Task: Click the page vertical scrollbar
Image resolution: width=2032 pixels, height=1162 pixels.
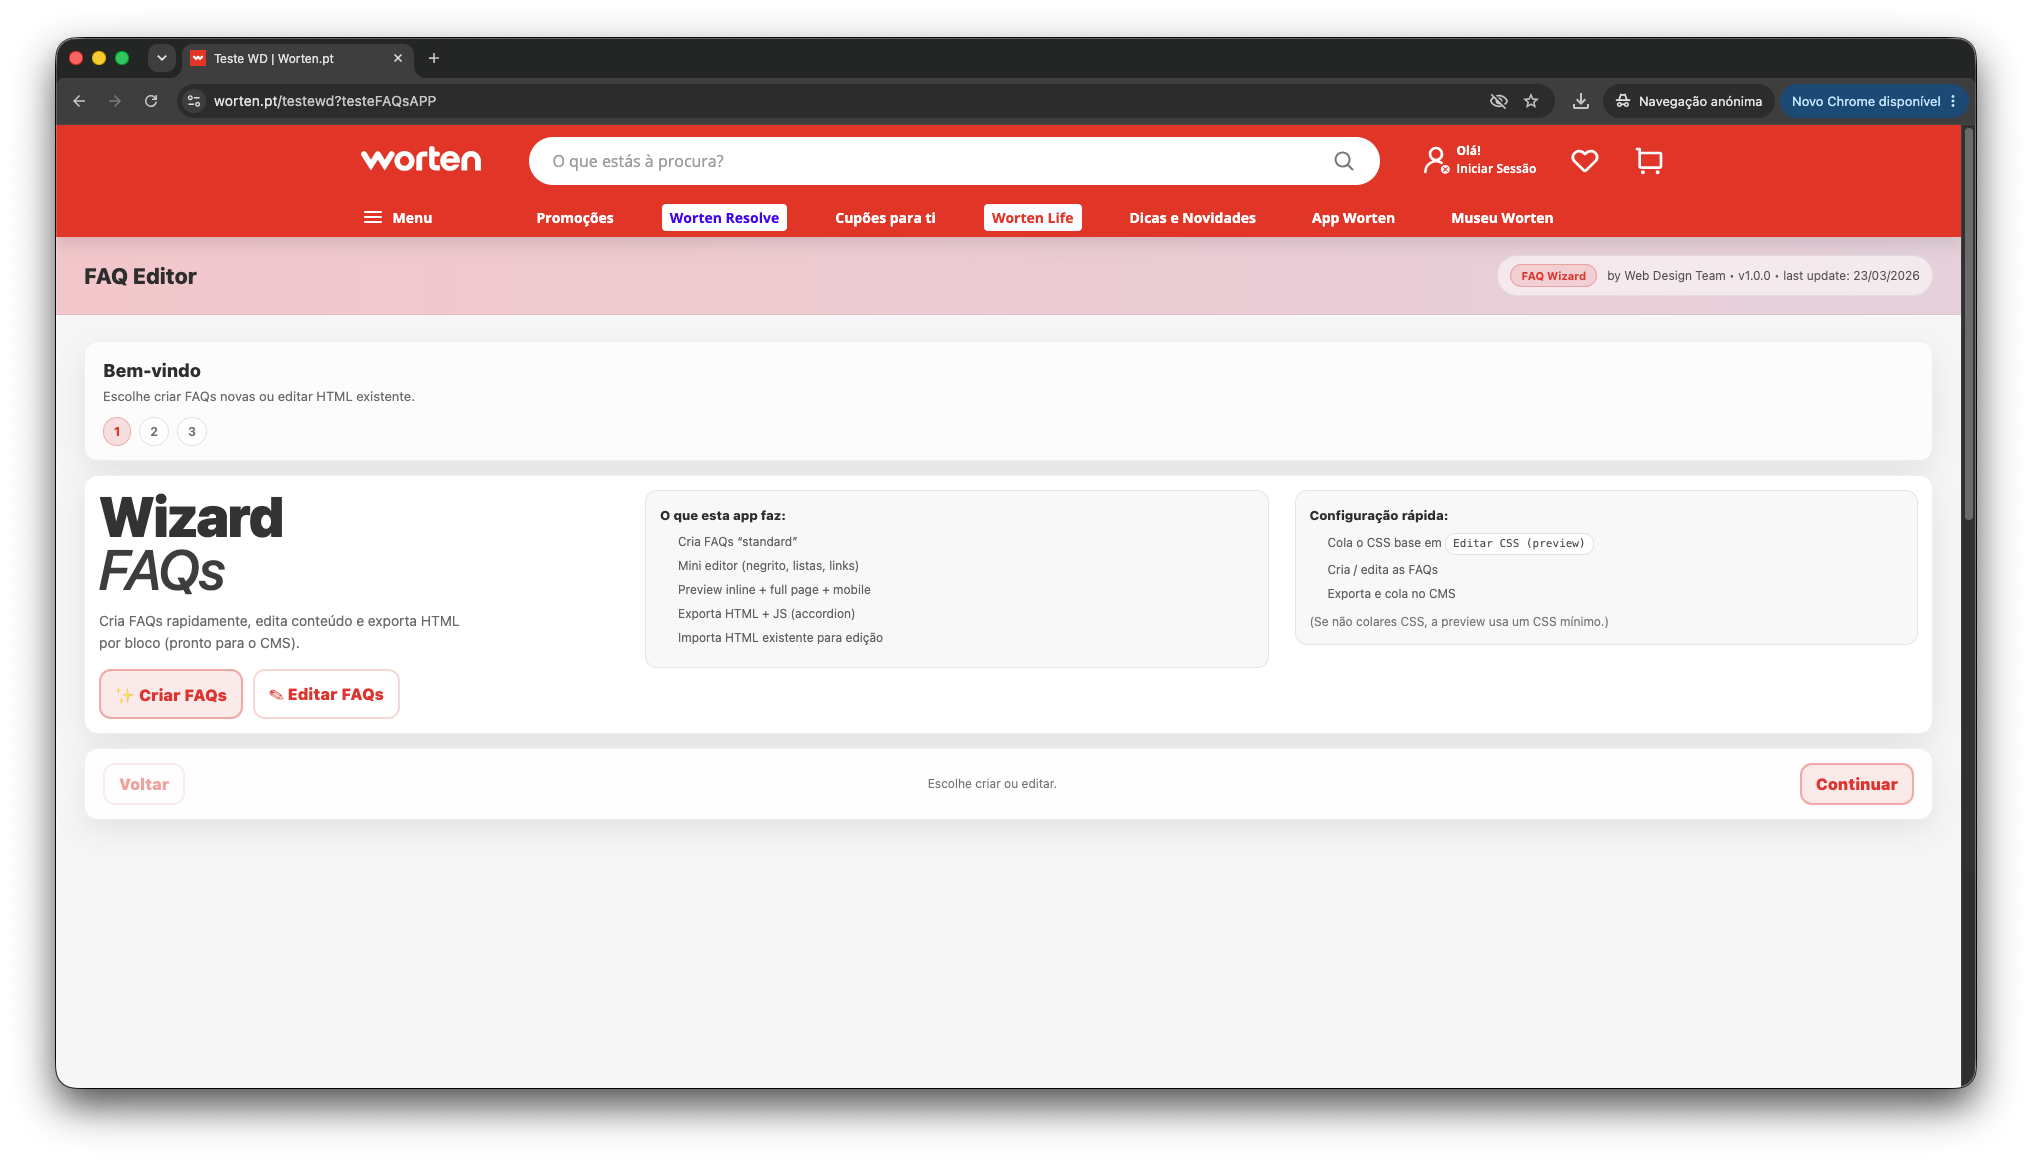Action: pos(1969,324)
